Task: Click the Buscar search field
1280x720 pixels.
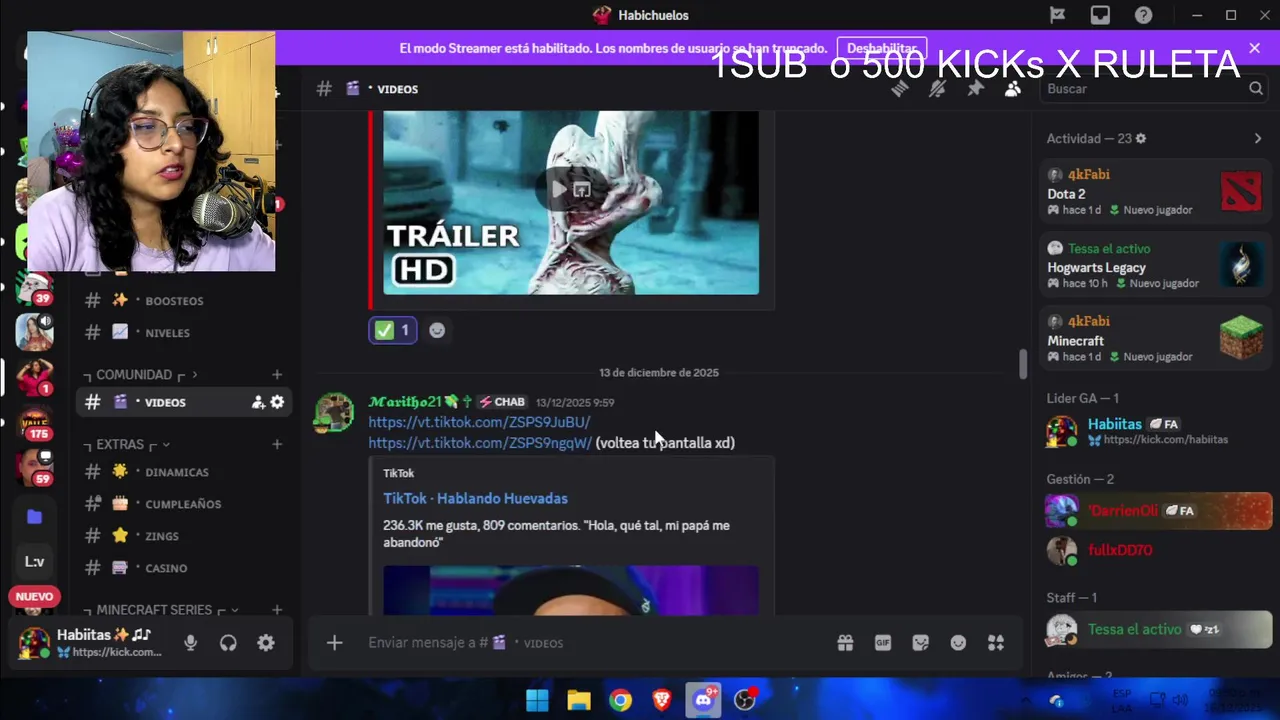Action: point(1154,89)
